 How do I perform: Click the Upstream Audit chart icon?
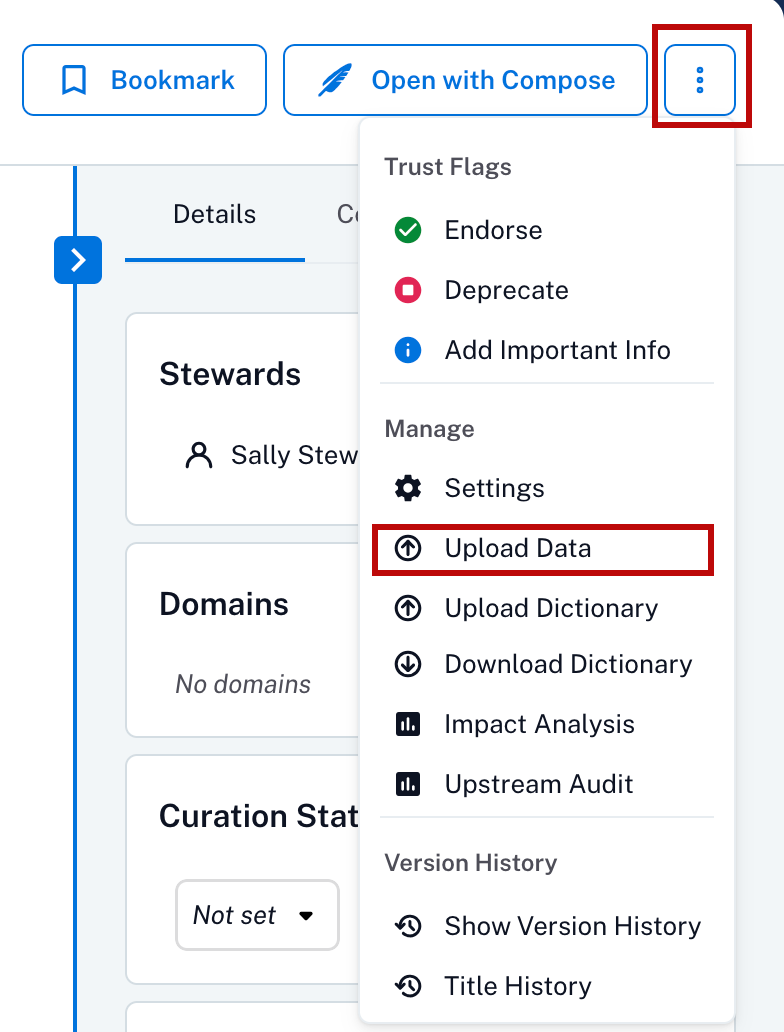(407, 785)
